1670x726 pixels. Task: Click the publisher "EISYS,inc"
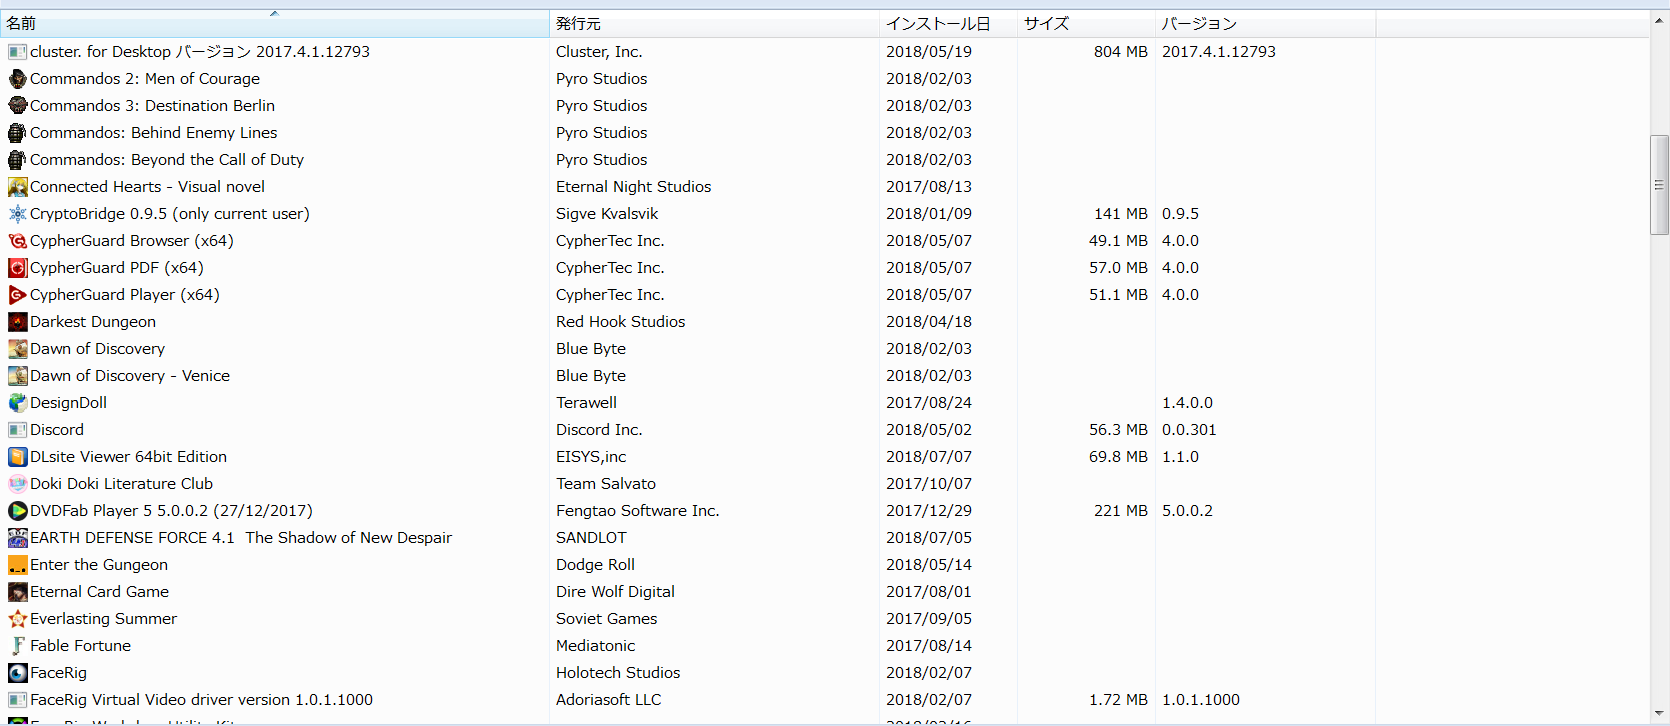pyautogui.click(x=591, y=457)
